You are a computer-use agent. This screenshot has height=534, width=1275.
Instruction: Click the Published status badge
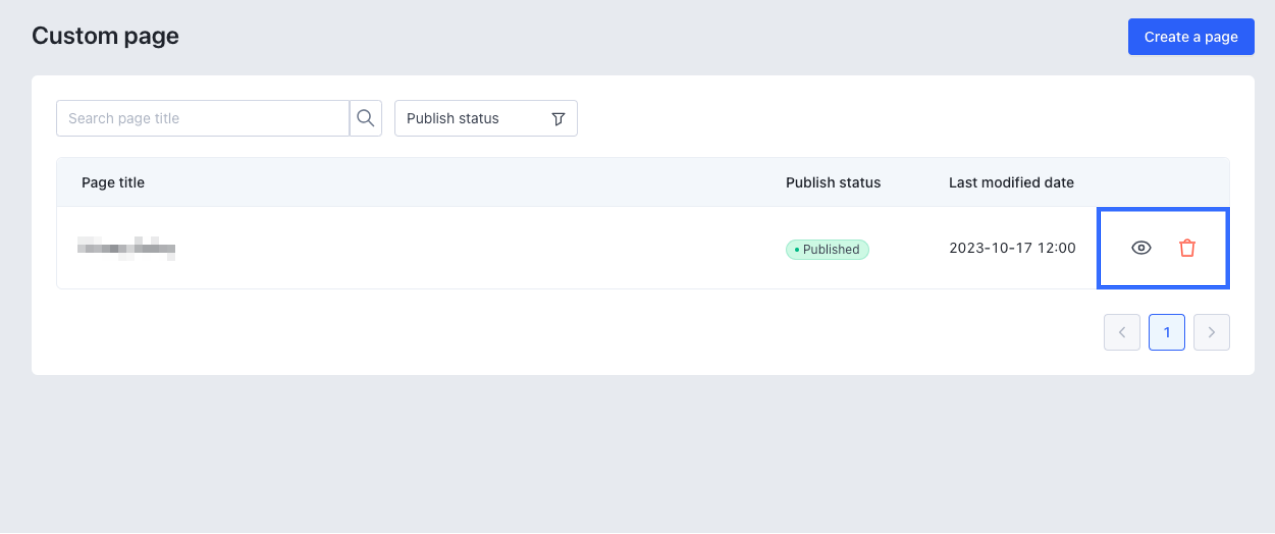(x=828, y=249)
